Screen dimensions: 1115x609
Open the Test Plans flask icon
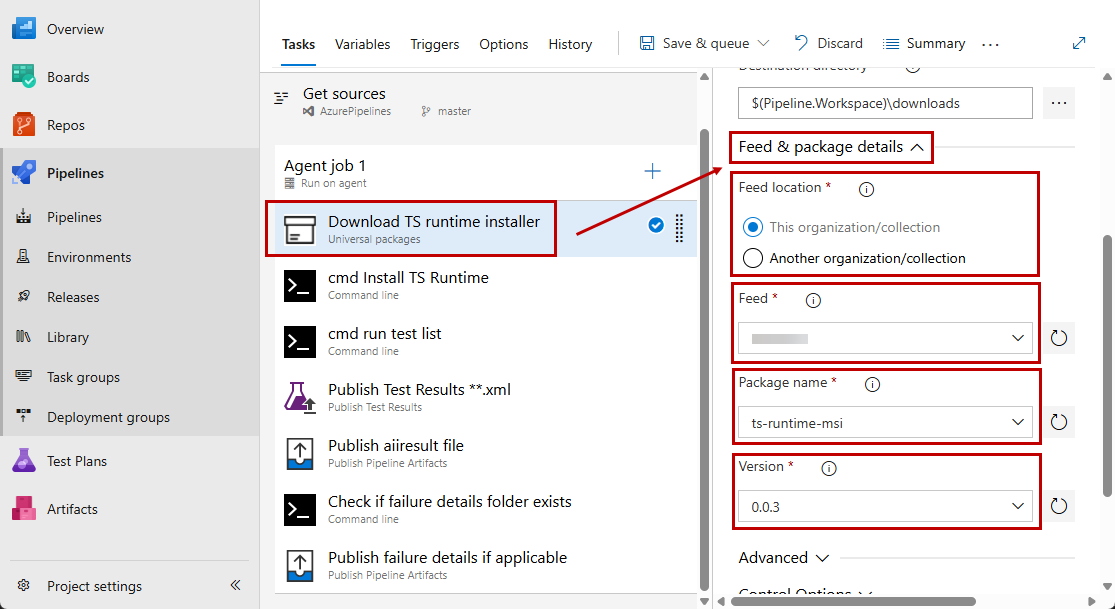(x=23, y=461)
